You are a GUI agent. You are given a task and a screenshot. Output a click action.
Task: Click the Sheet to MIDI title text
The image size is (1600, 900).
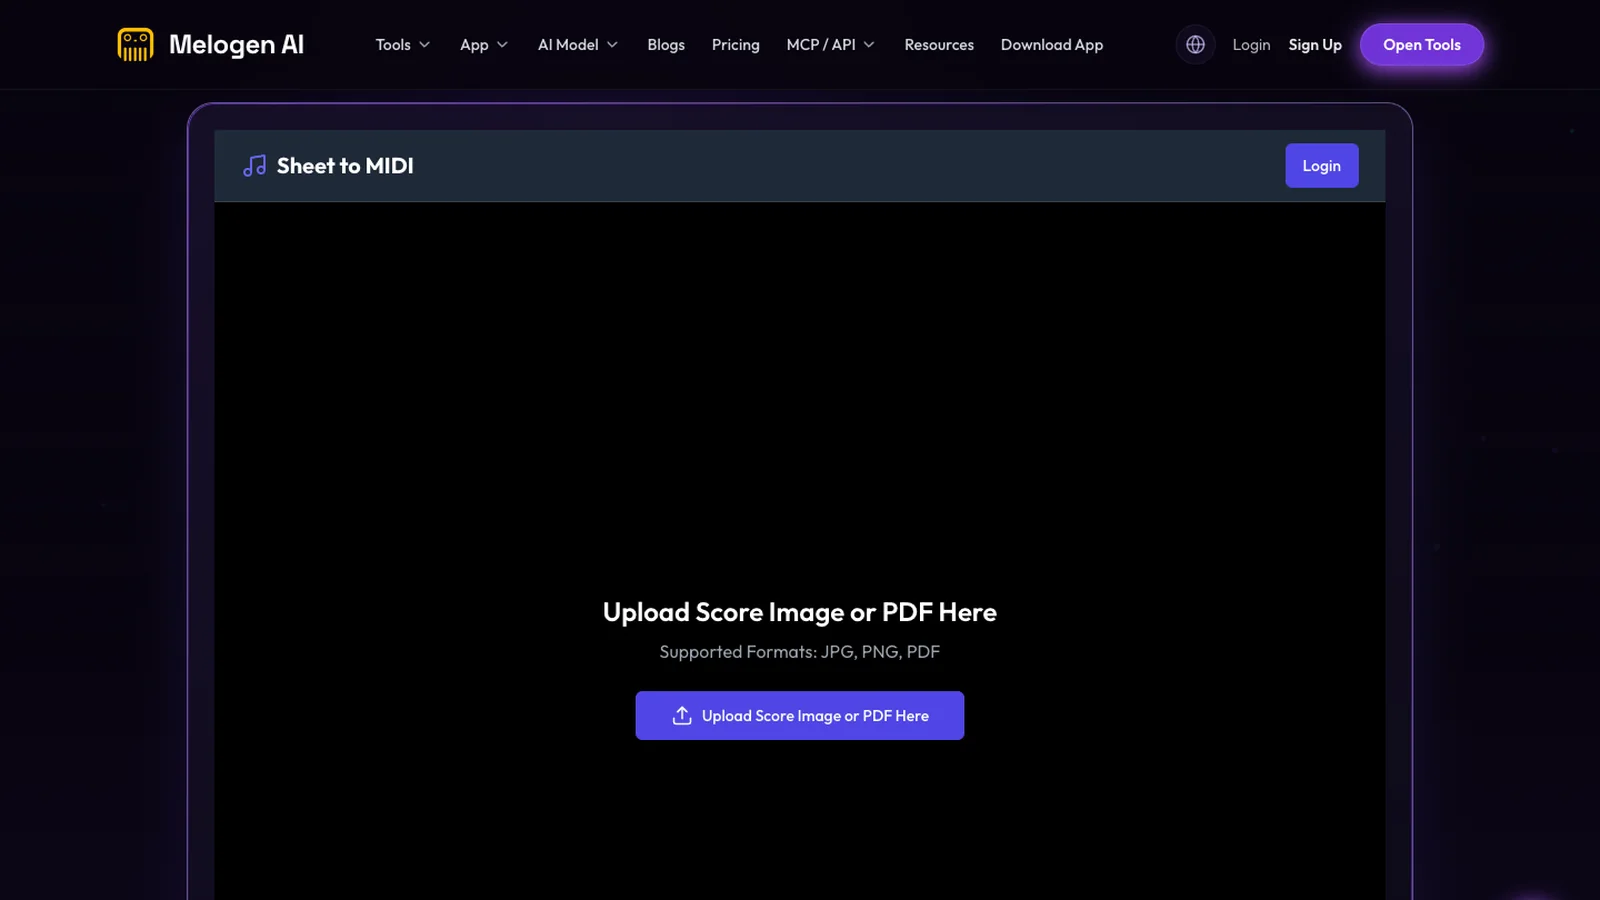[345, 166]
